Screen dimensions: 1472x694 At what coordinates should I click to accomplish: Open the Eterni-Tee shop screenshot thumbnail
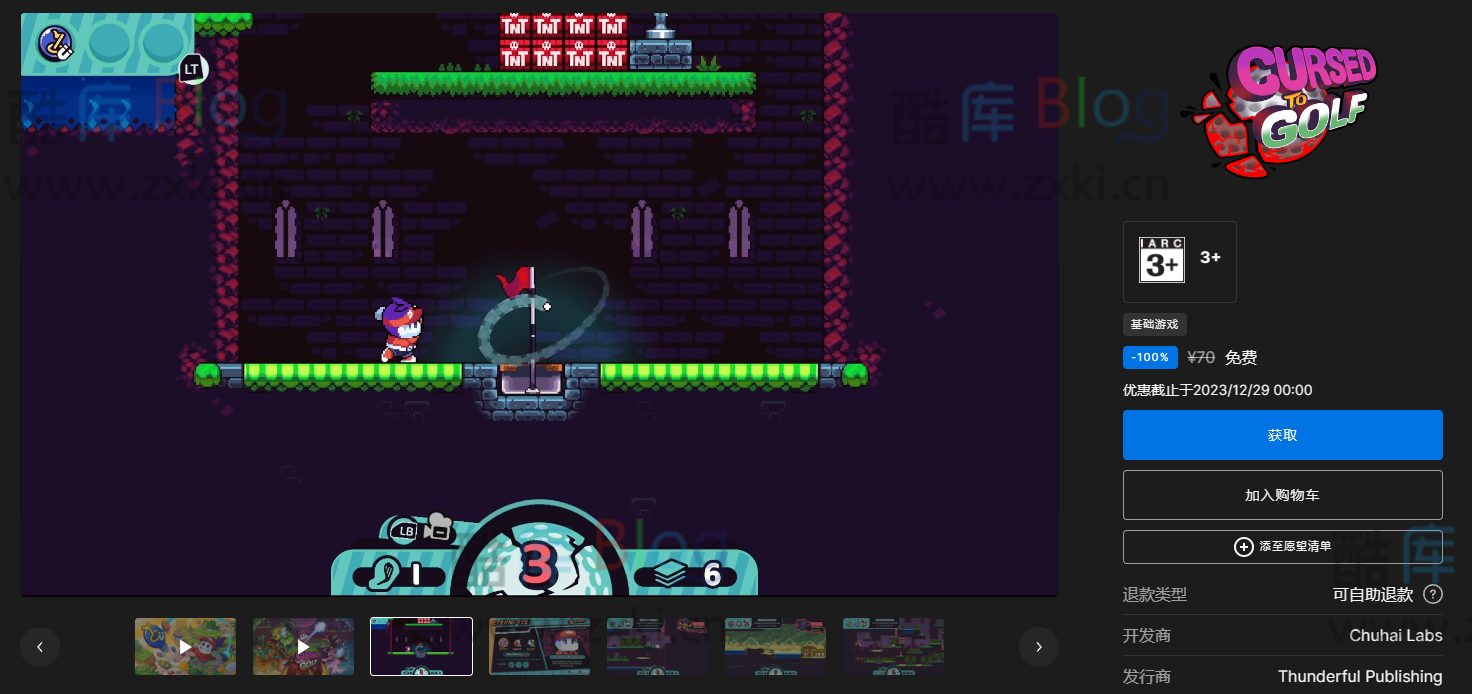pyautogui.click(x=539, y=646)
